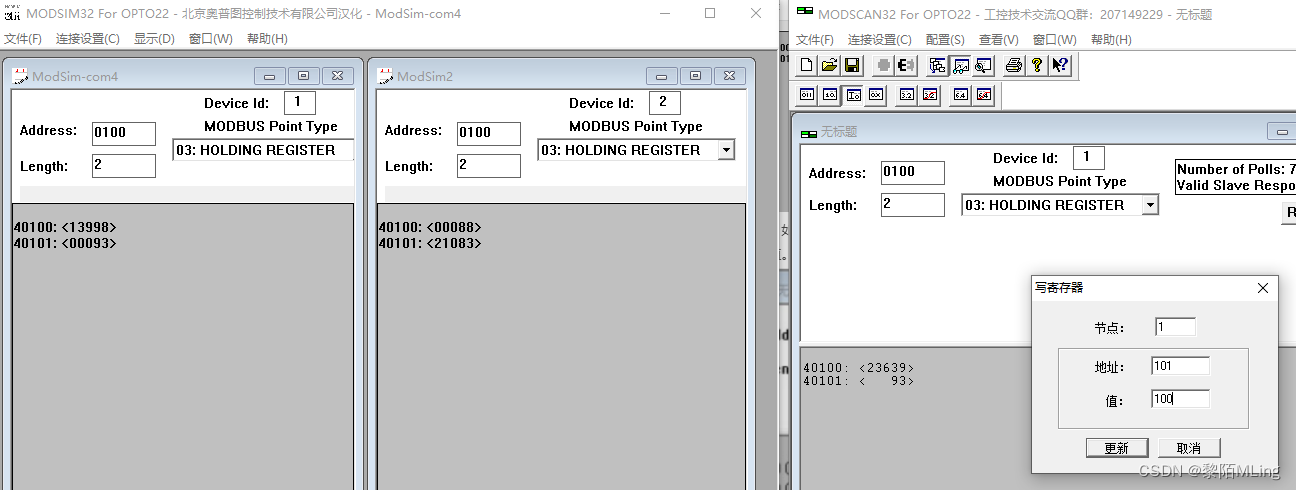Open 帮助(H) menu in MODSCAN32

(1111, 40)
